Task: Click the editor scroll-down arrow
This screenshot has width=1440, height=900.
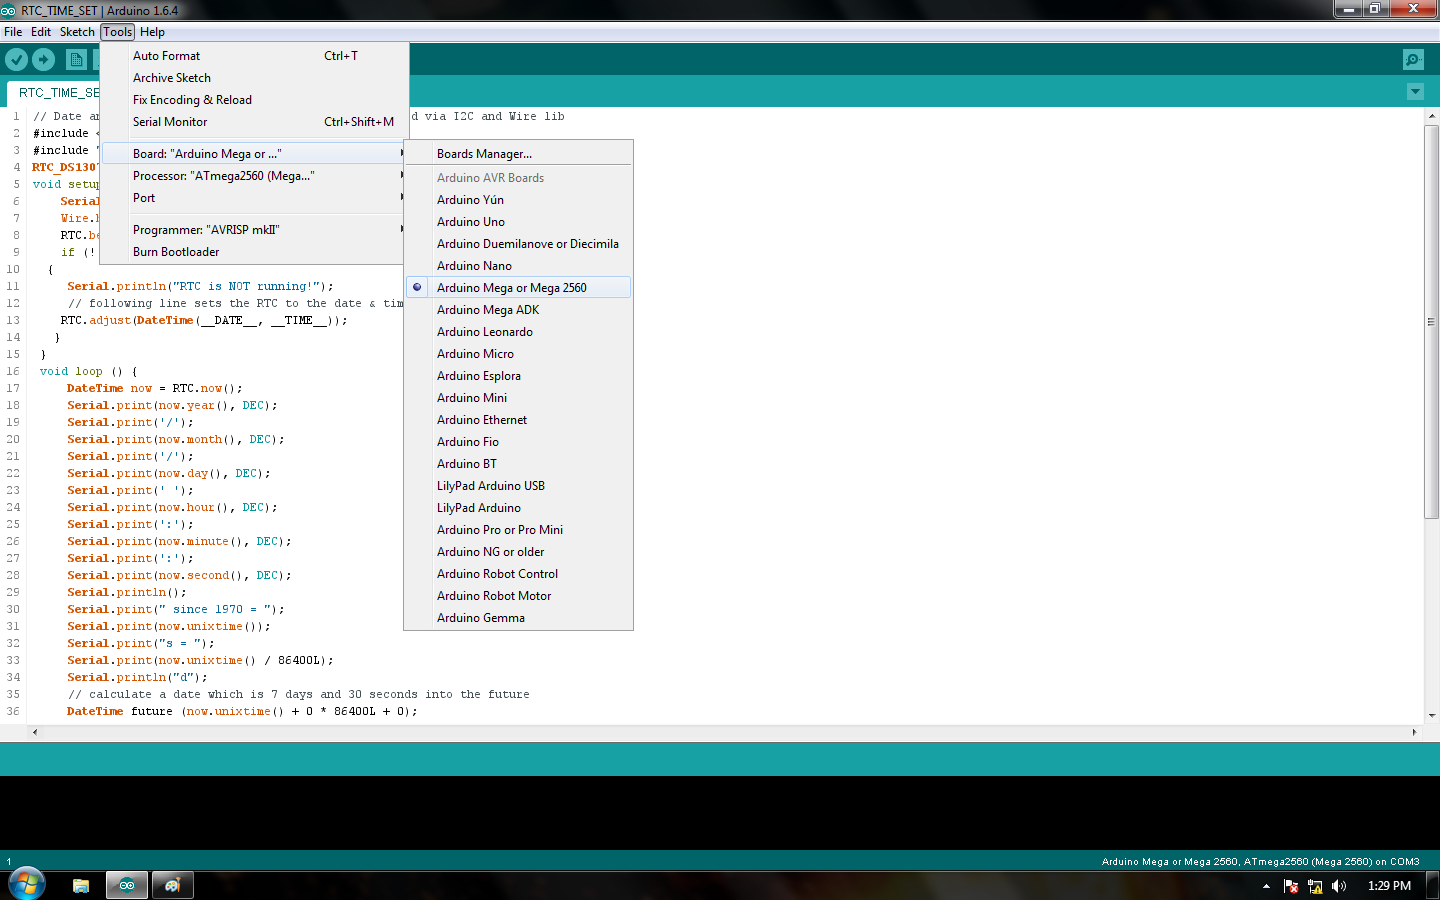Action: coord(1431,716)
